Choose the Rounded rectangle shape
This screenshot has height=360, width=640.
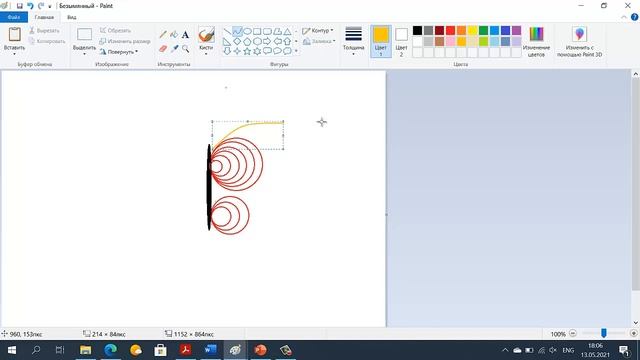[267, 31]
